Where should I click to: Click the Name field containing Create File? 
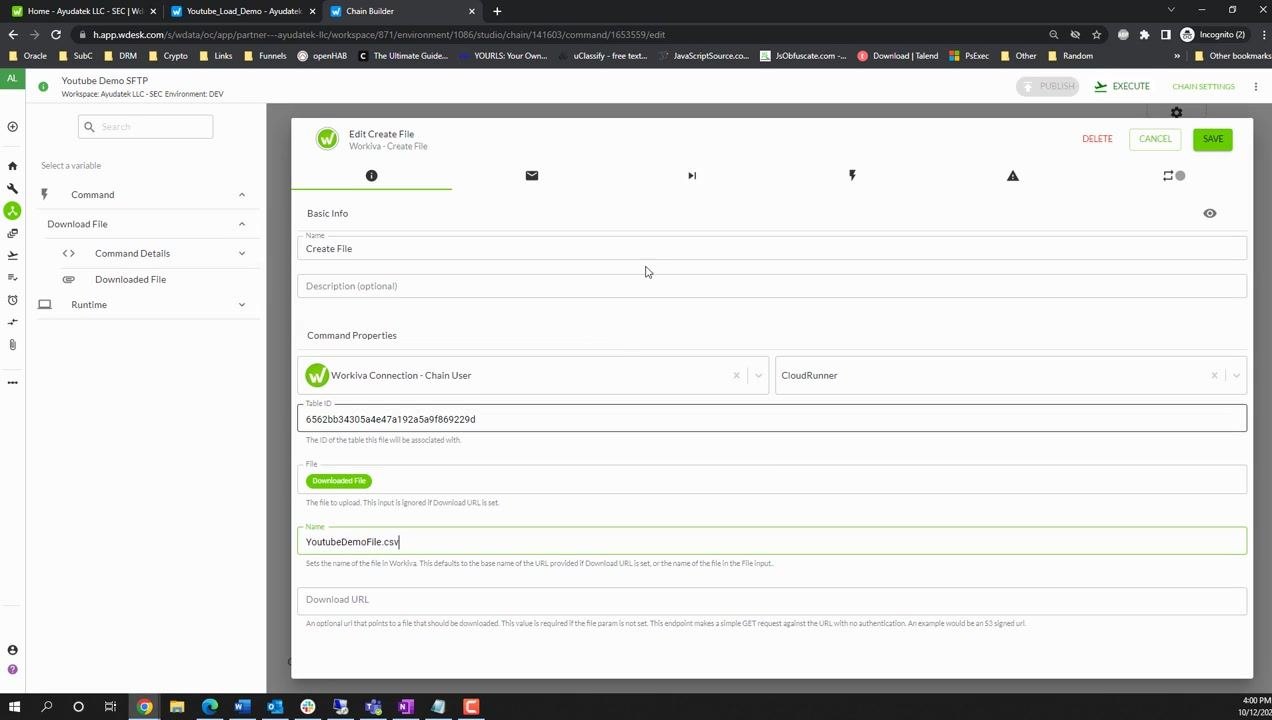771,248
